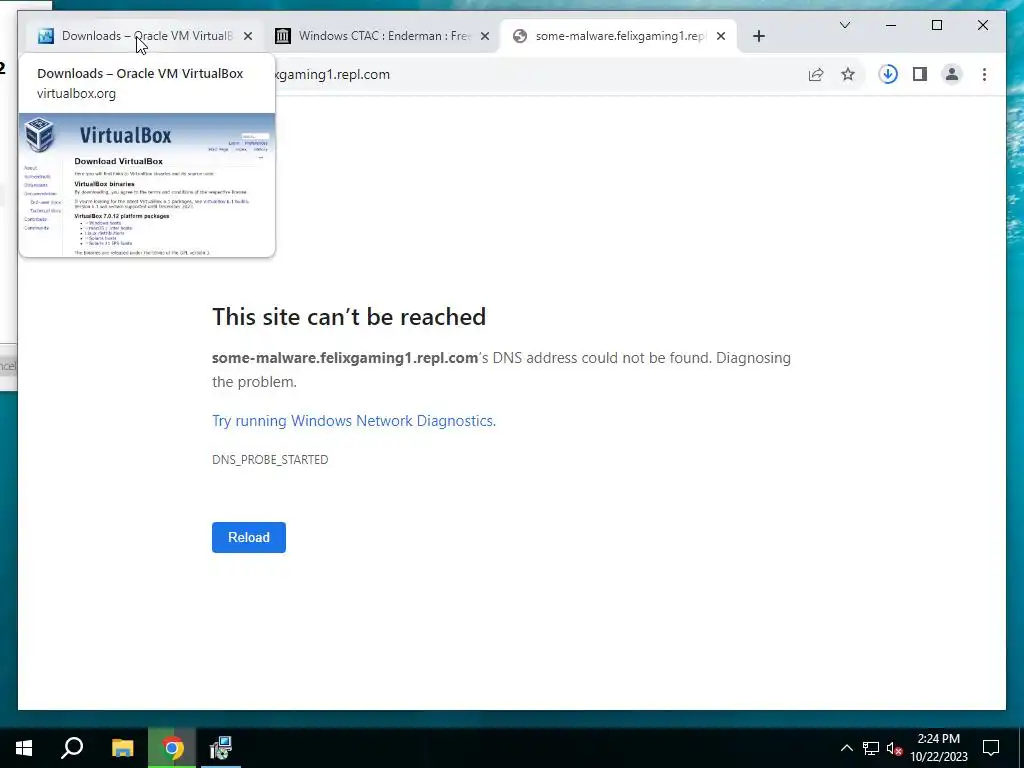
Task: Open the Chrome downloads icon
Action: 888,74
